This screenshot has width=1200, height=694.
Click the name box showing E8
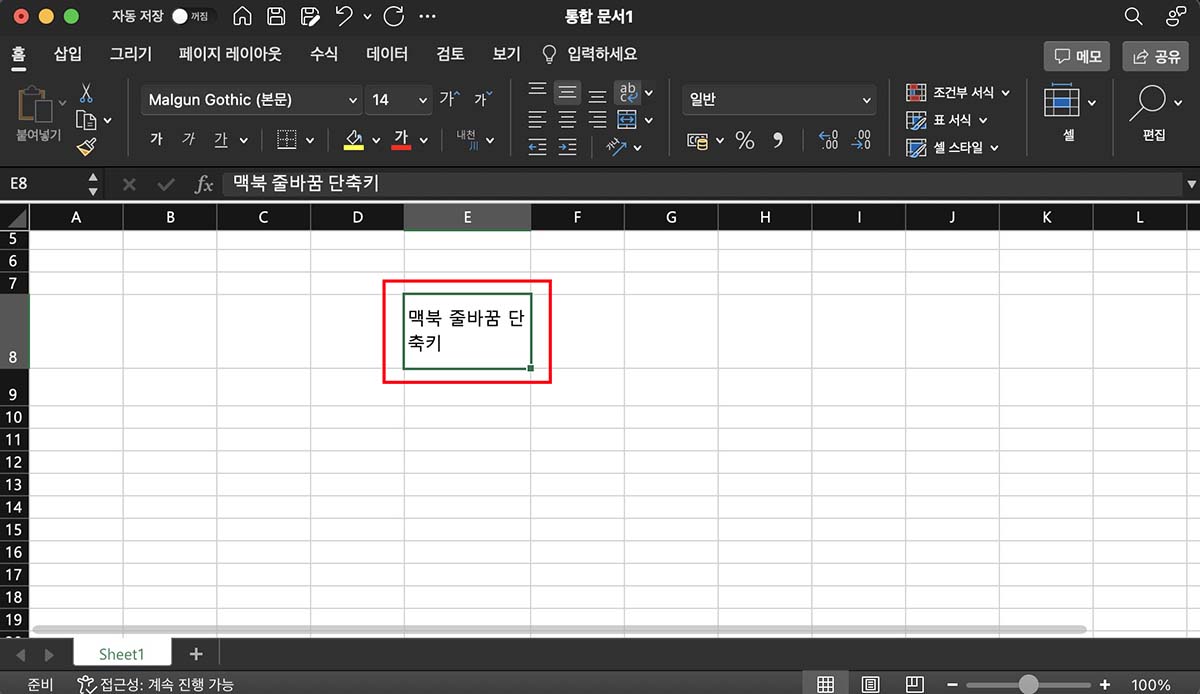(42, 184)
